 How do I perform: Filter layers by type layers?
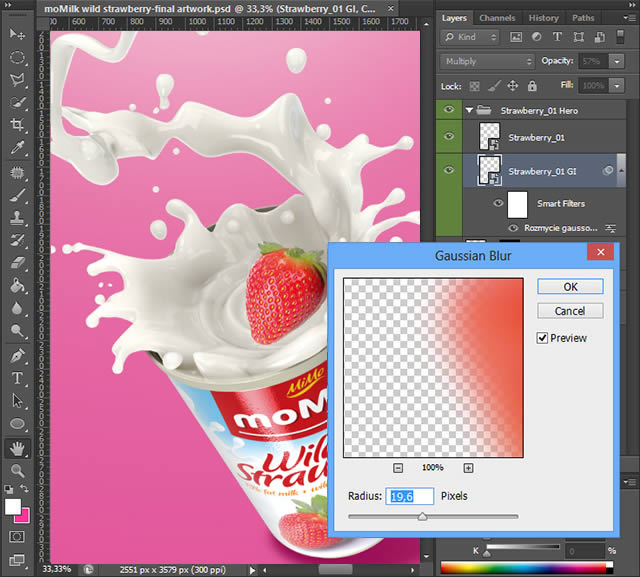(x=557, y=37)
